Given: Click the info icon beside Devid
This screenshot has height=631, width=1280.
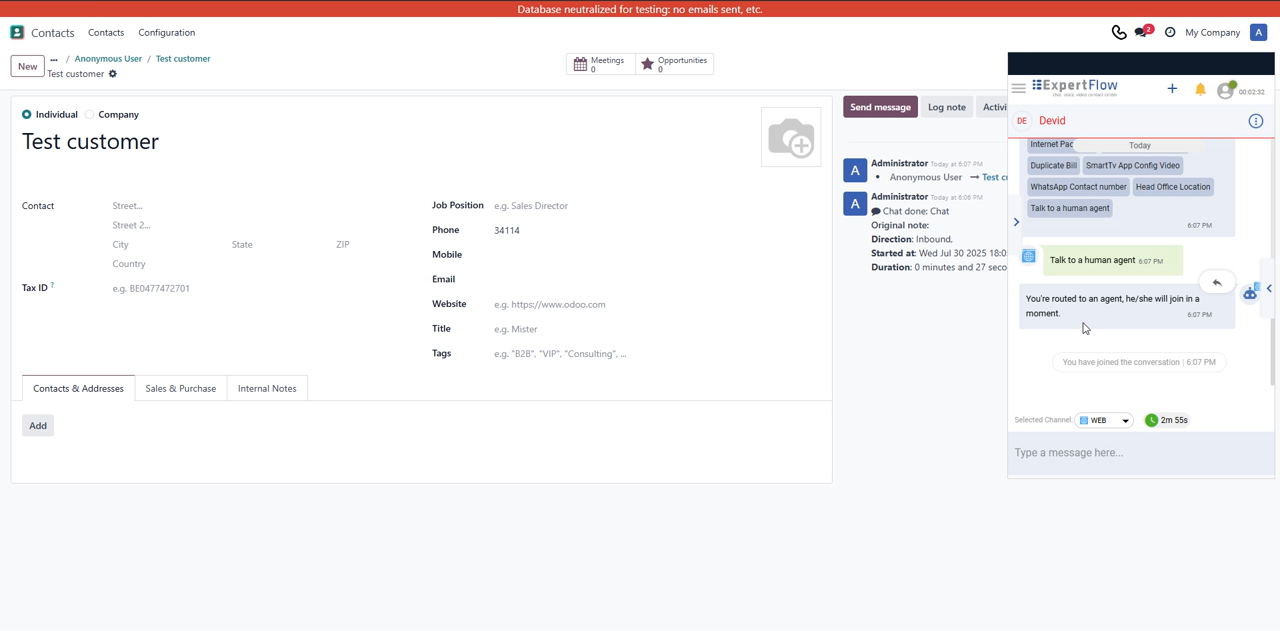Looking at the screenshot, I should tap(1255, 121).
